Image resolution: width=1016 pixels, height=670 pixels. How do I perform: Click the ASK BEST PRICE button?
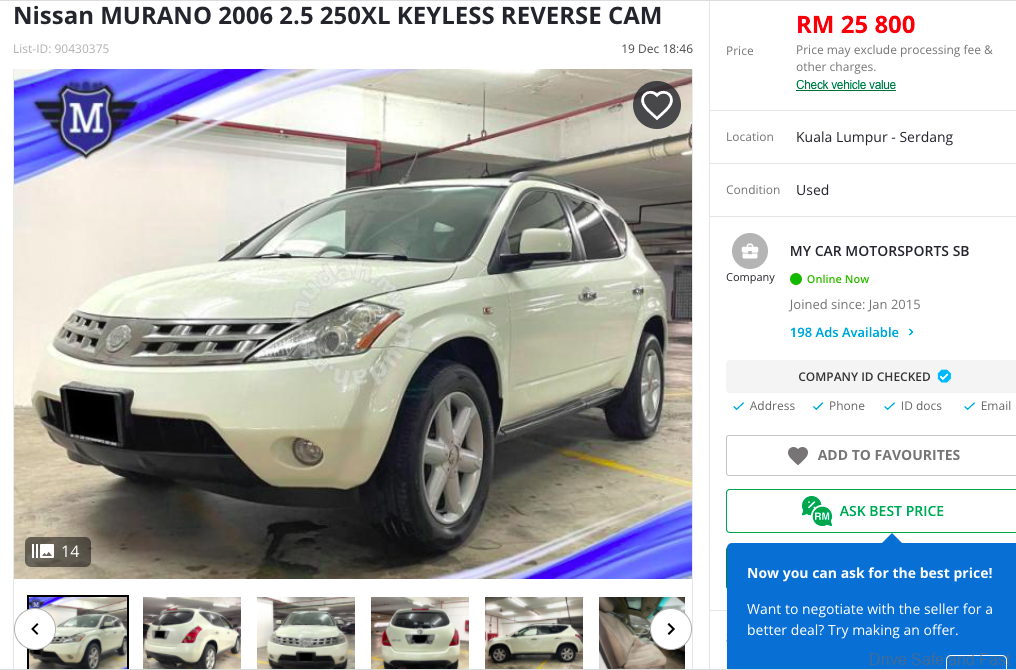tap(872, 511)
